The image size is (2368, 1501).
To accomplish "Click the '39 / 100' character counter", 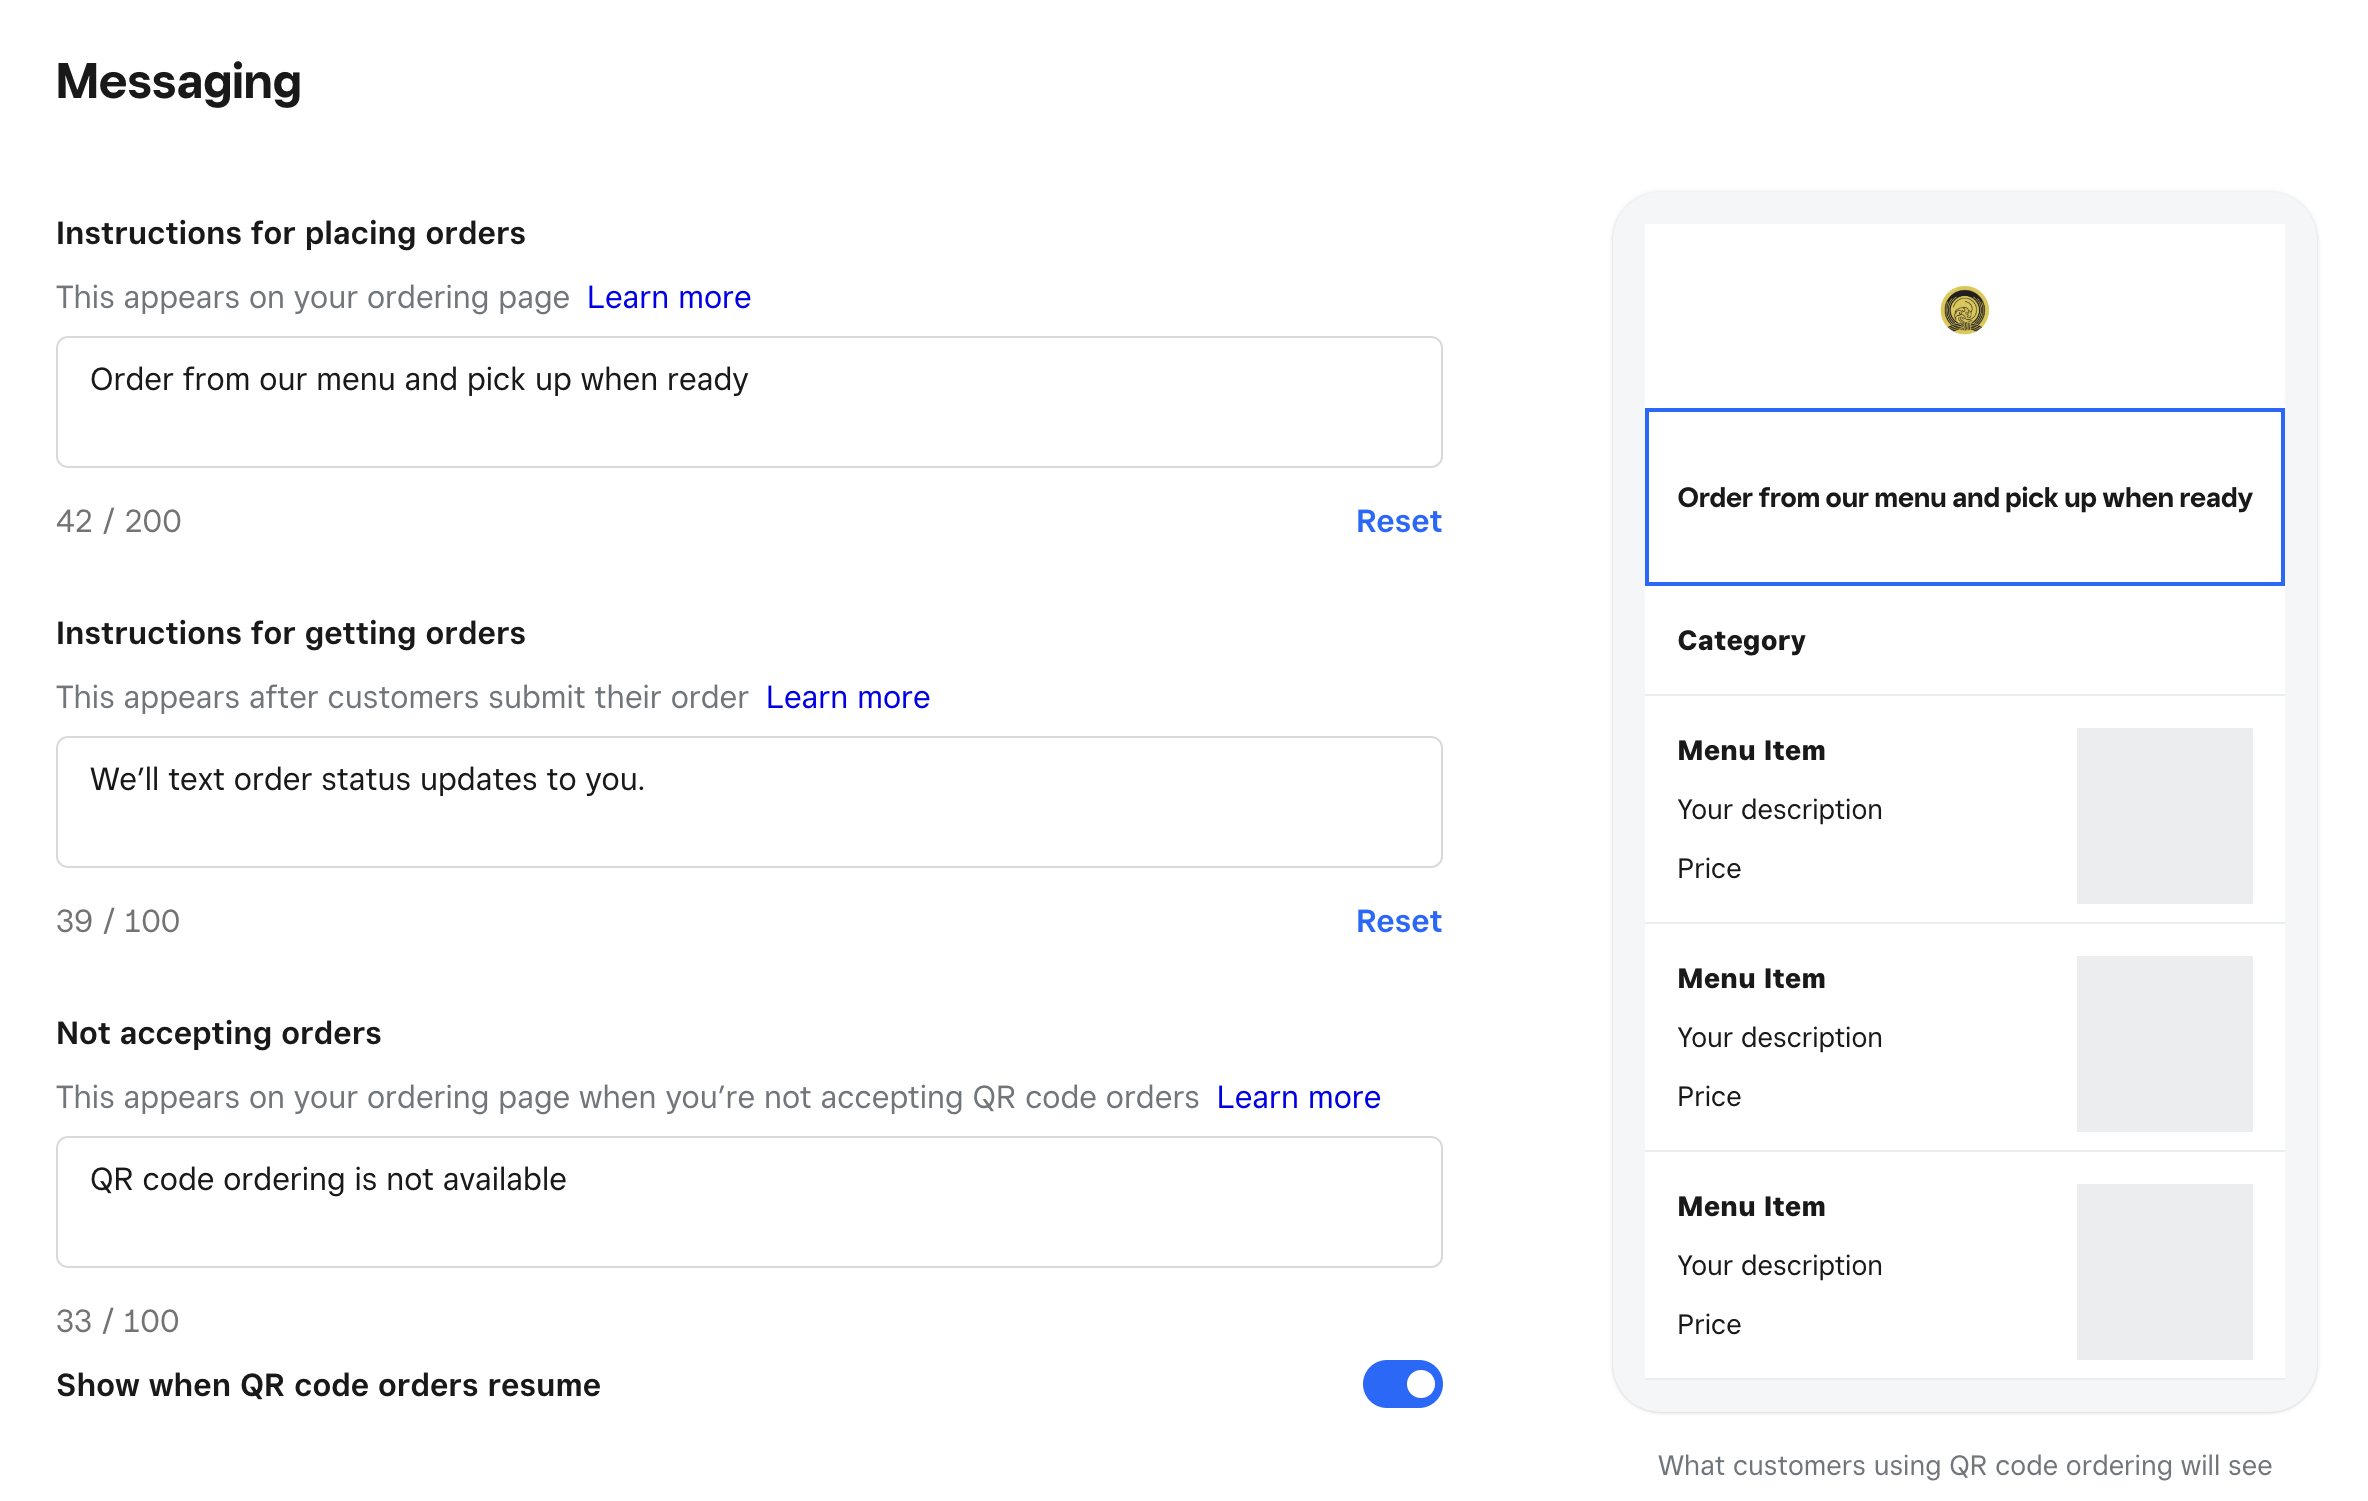I will [118, 921].
